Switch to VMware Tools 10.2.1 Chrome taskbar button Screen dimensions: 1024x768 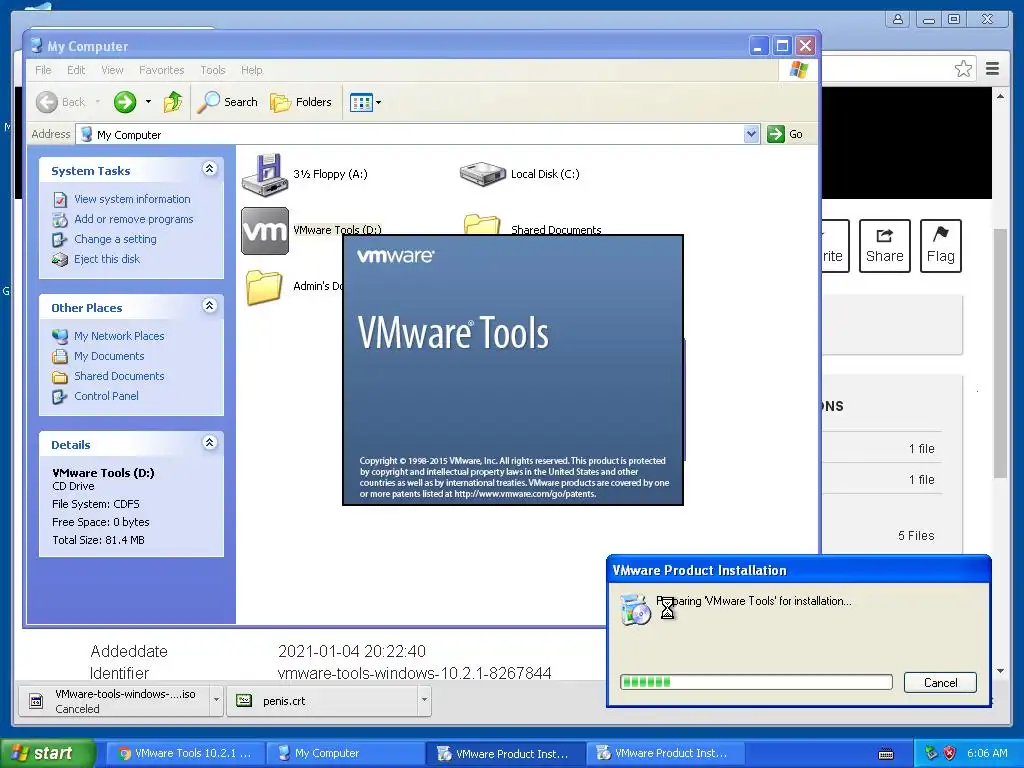[x=185, y=753]
